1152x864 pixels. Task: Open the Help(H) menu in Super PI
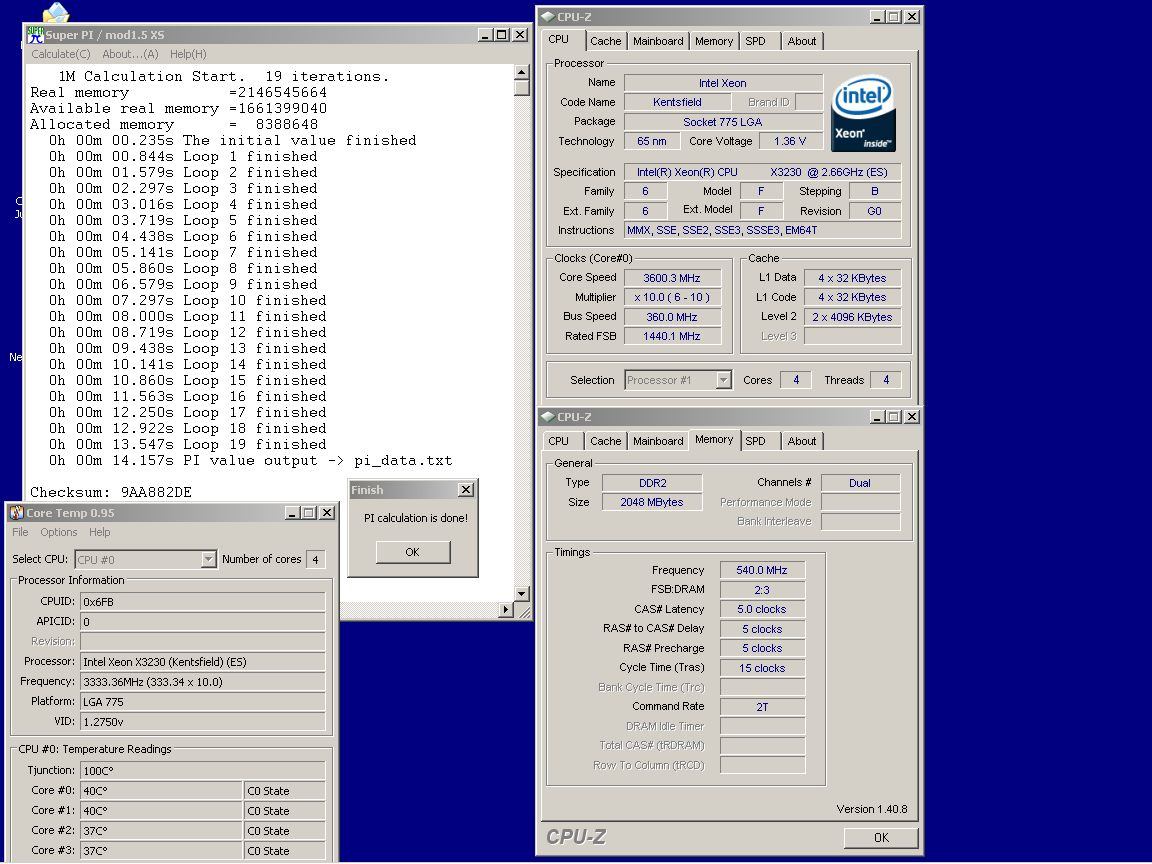tap(188, 54)
